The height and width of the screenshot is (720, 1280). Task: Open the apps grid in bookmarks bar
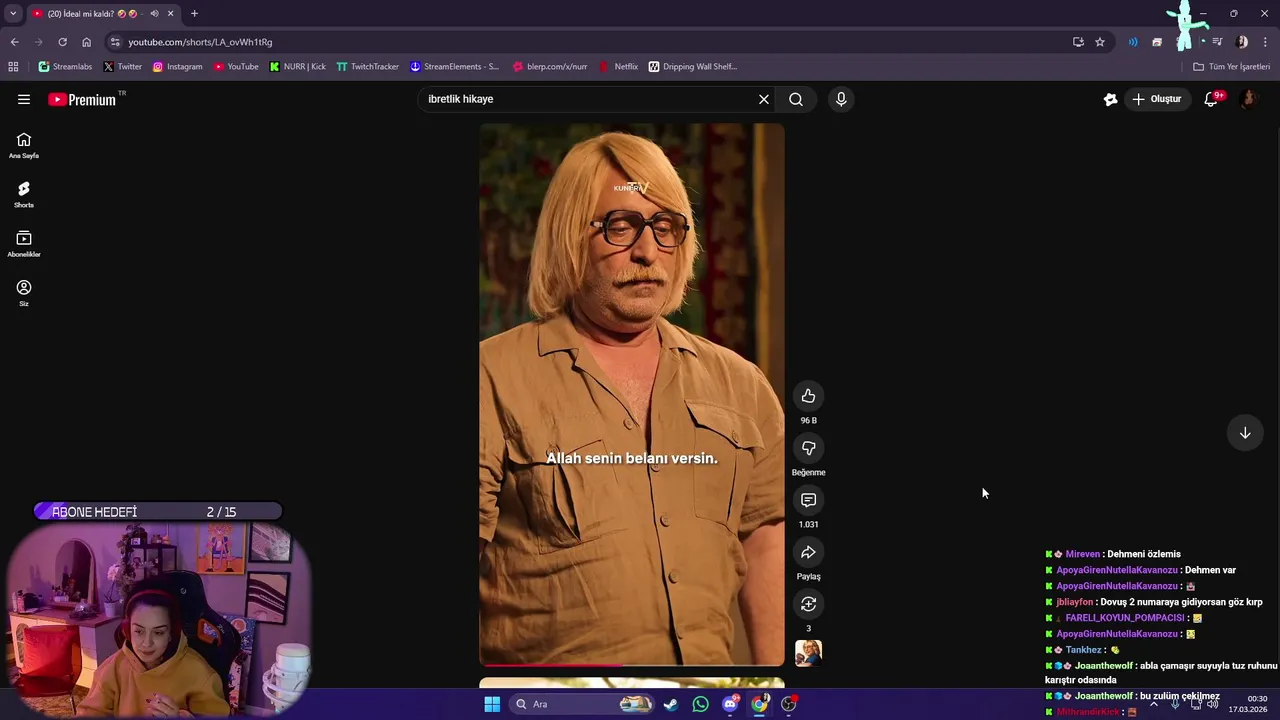(13, 67)
